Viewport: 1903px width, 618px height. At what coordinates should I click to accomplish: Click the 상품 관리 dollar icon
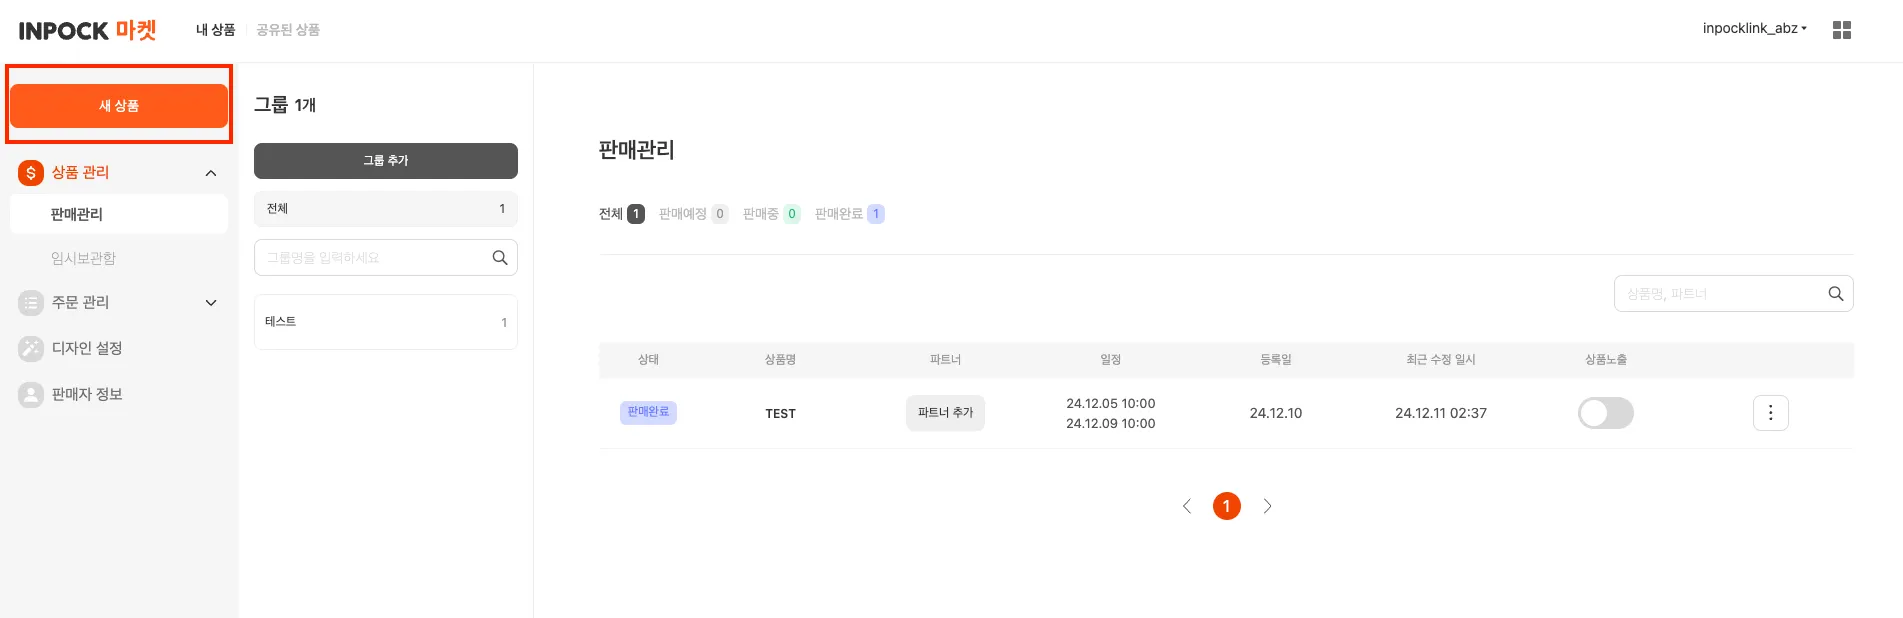[x=31, y=173]
